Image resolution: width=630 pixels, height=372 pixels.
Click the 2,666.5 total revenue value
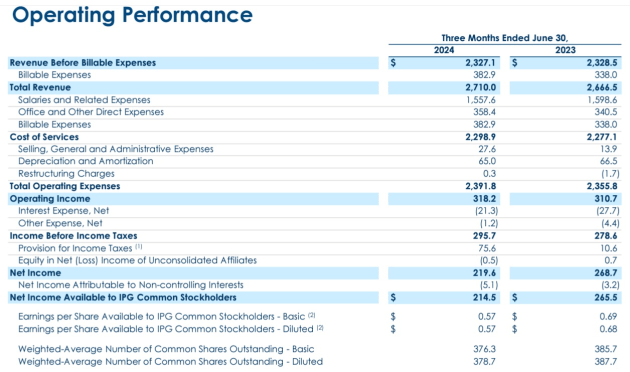pyautogui.click(x=602, y=88)
